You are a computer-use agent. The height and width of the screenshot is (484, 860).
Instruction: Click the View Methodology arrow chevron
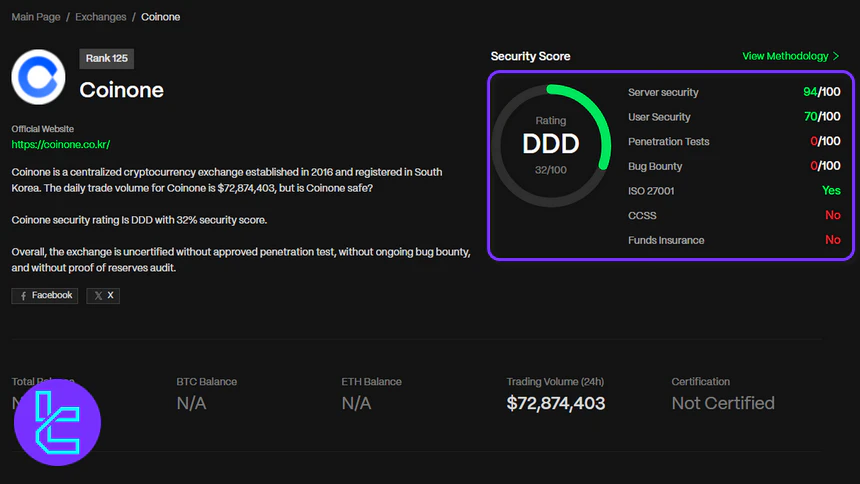[x=836, y=56]
